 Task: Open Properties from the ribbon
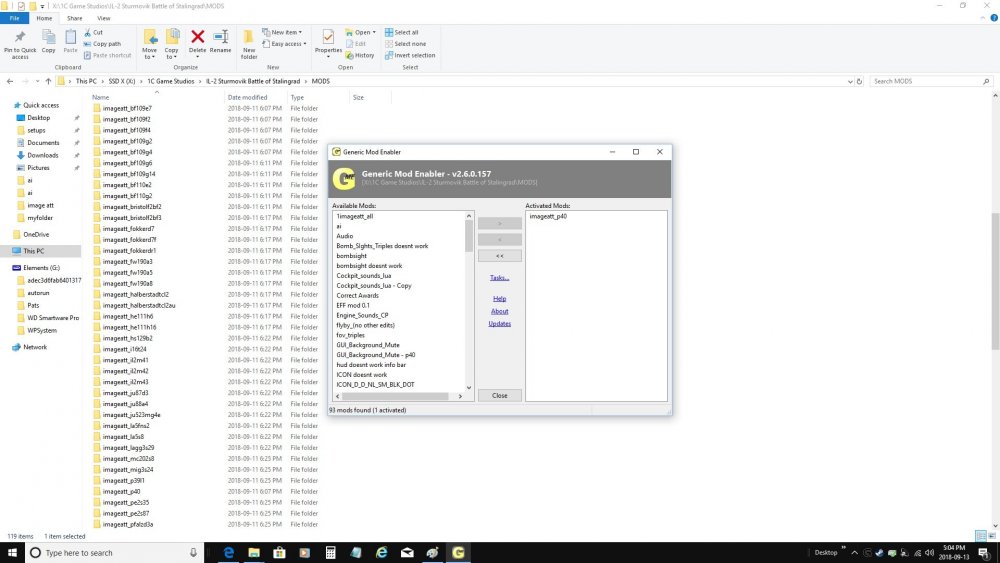328,41
